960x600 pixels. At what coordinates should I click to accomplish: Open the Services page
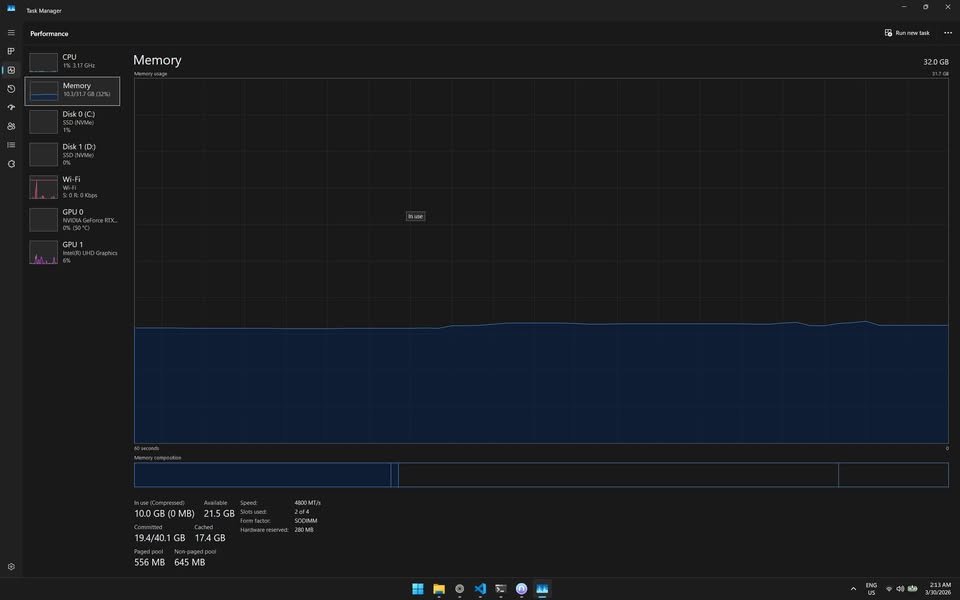[x=10, y=163]
